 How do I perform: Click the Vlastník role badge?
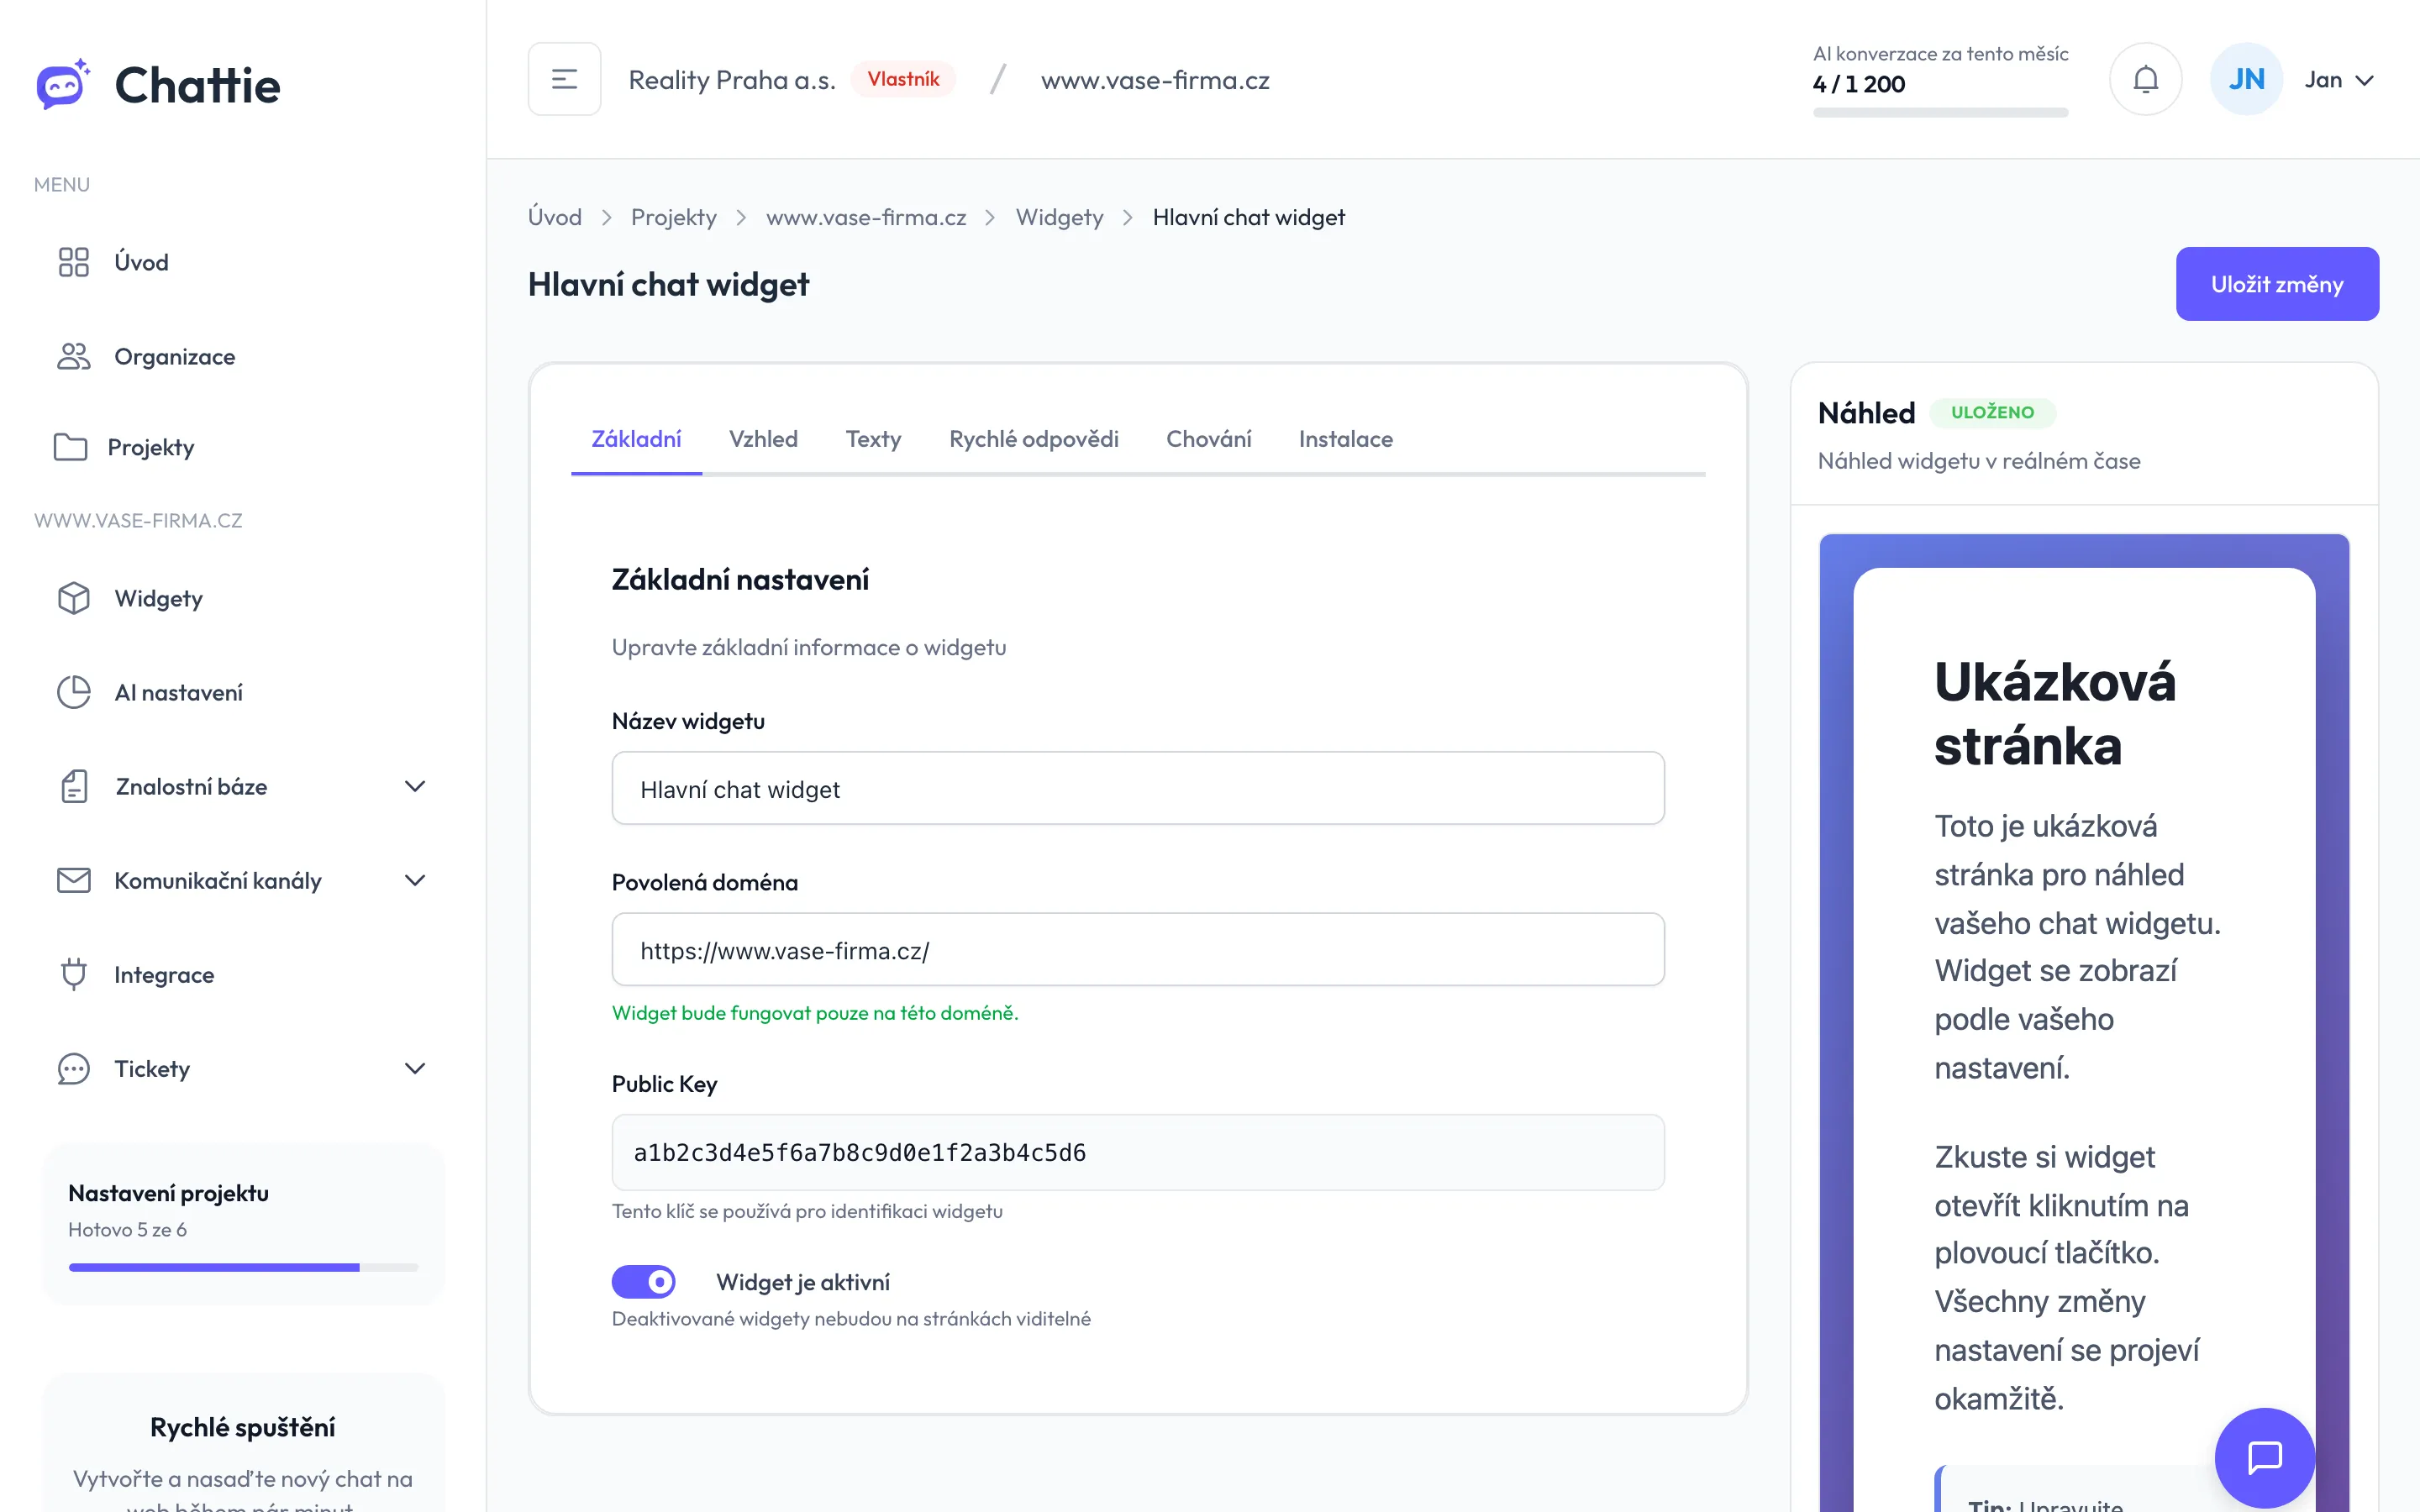click(903, 79)
